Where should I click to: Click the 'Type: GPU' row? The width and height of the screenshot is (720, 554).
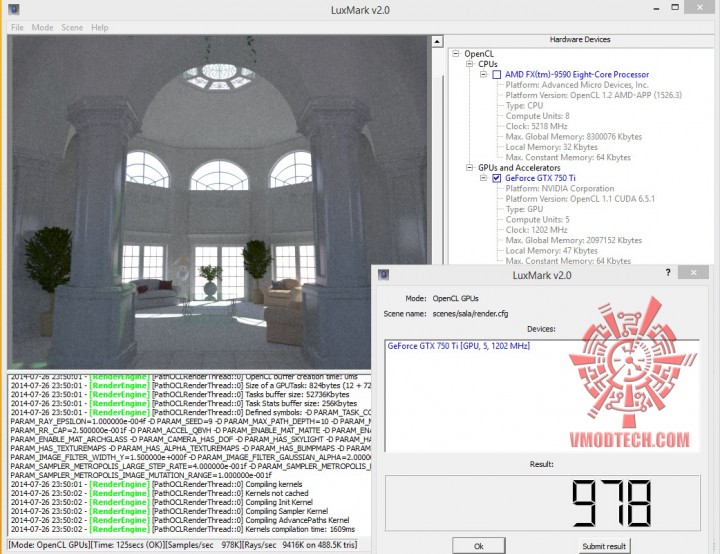pyautogui.click(x=524, y=209)
